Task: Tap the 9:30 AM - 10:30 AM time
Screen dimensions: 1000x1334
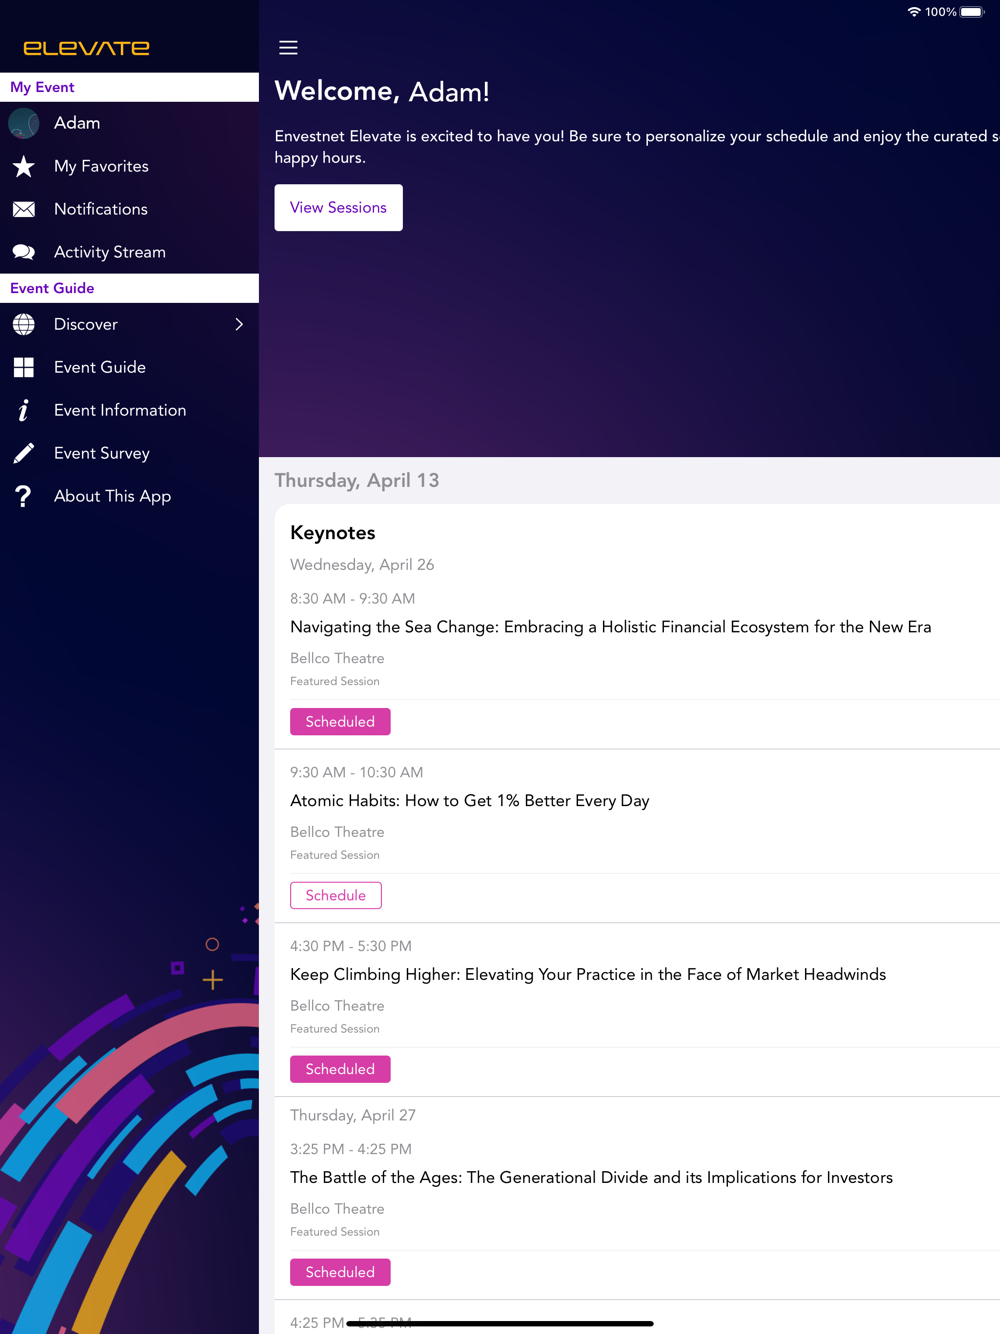Action: point(356,773)
